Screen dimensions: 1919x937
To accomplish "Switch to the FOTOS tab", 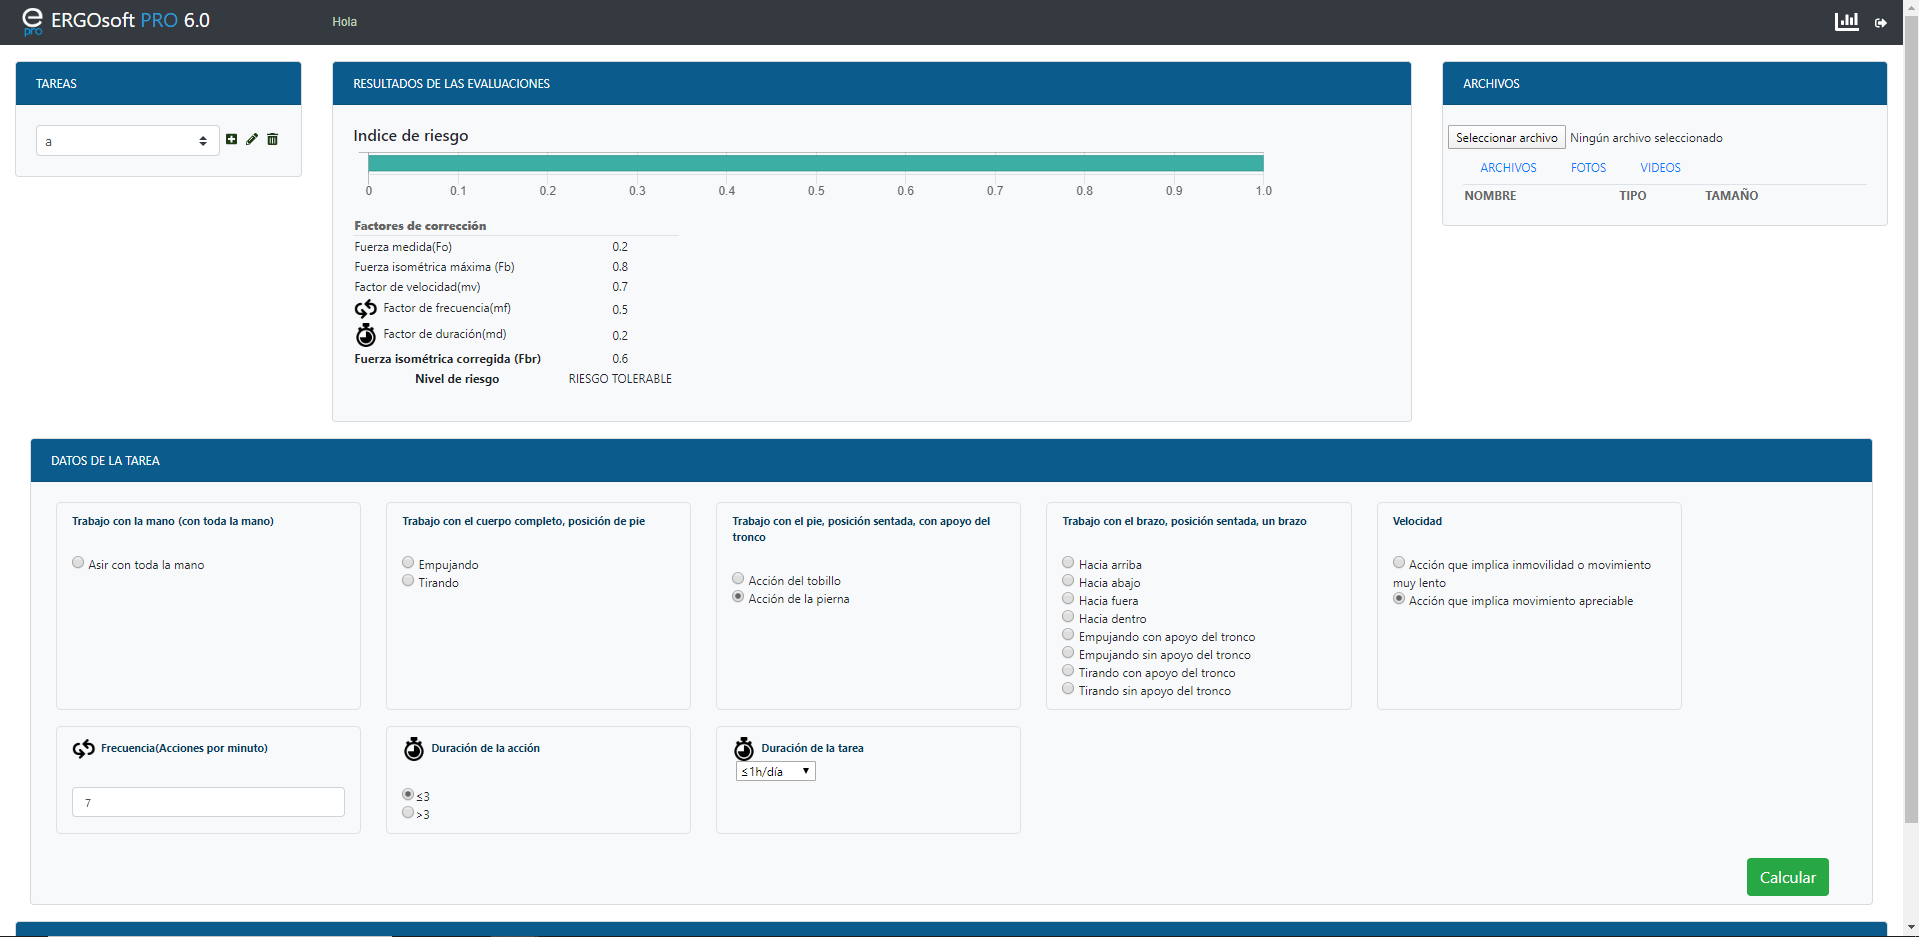I will point(1588,168).
